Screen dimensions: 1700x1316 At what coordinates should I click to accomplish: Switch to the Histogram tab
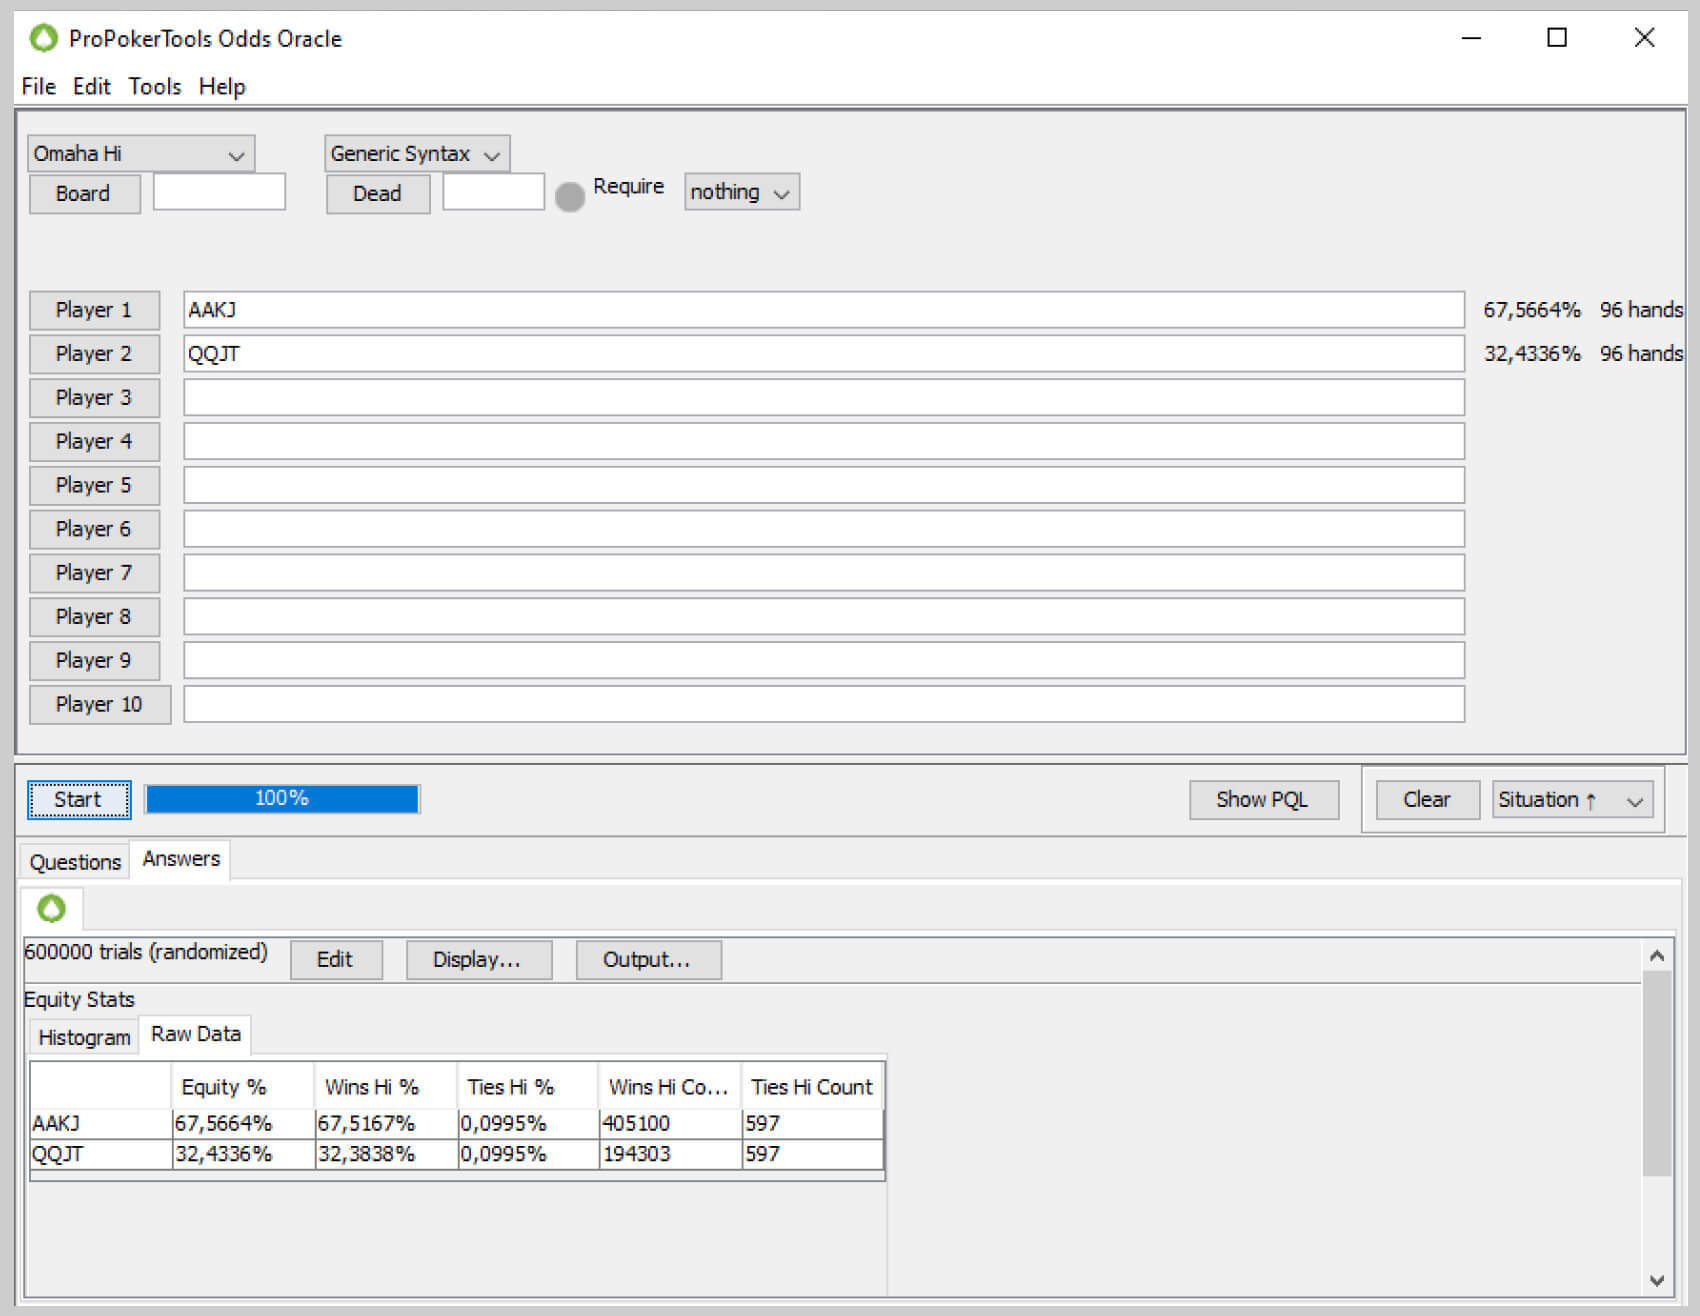(x=84, y=1037)
